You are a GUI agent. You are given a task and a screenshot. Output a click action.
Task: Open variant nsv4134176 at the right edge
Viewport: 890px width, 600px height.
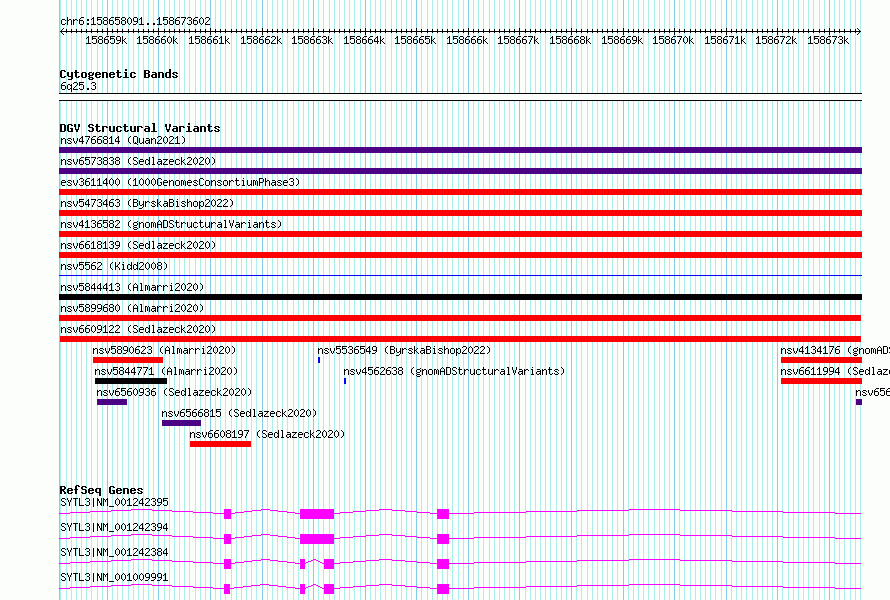pyautogui.click(x=821, y=360)
